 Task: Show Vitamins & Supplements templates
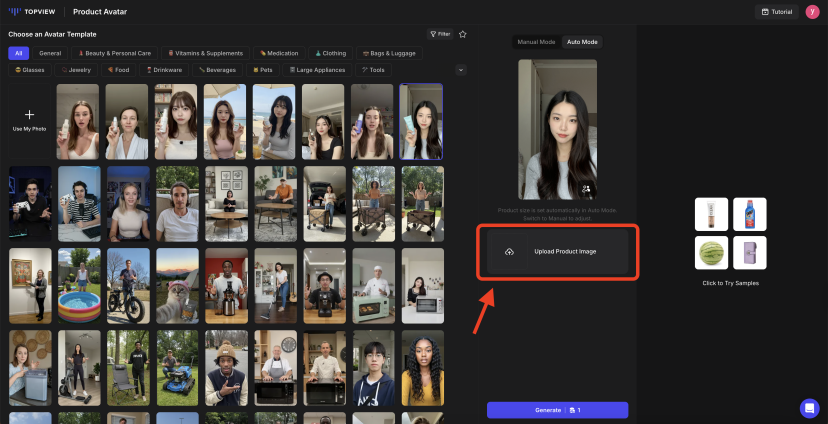click(207, 53)
